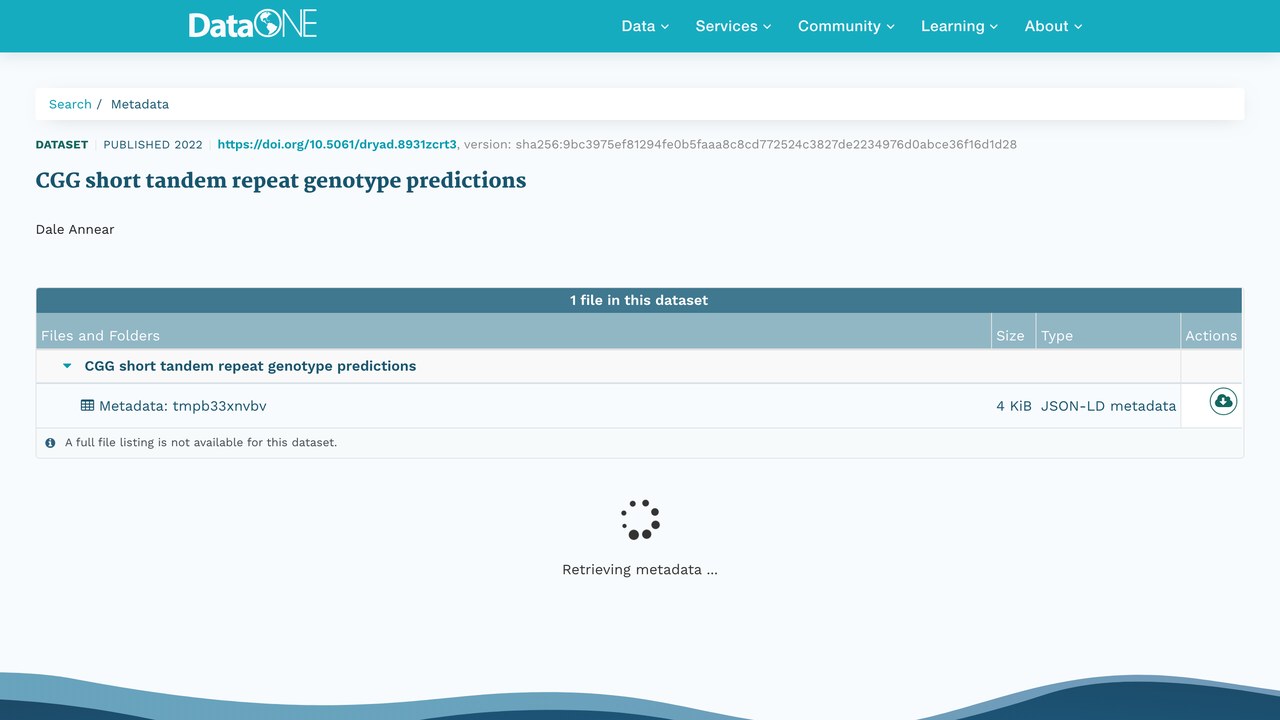The height and width of the screenshot is (720, 1280).
Task: Click the sha256 version string
Action: pos(766,144)
